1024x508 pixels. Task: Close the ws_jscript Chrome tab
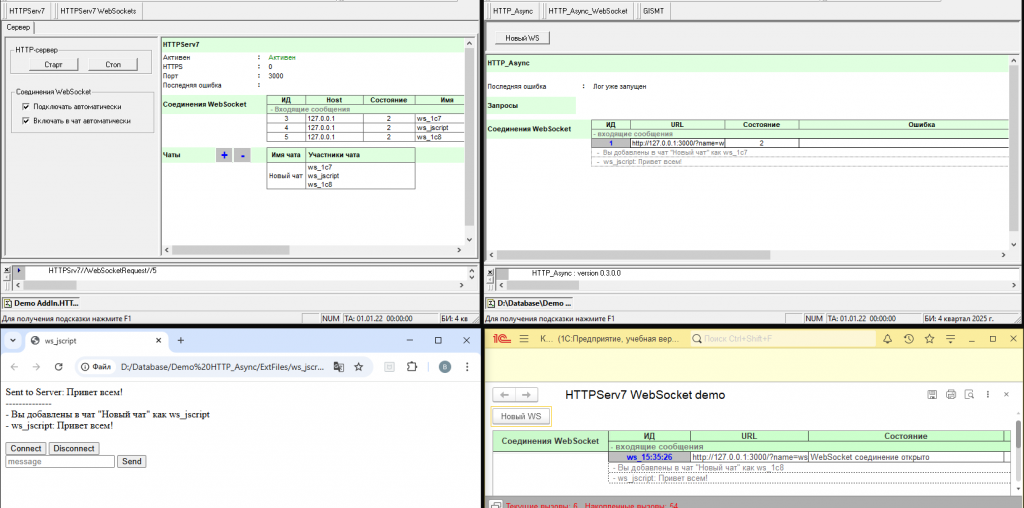159,340
